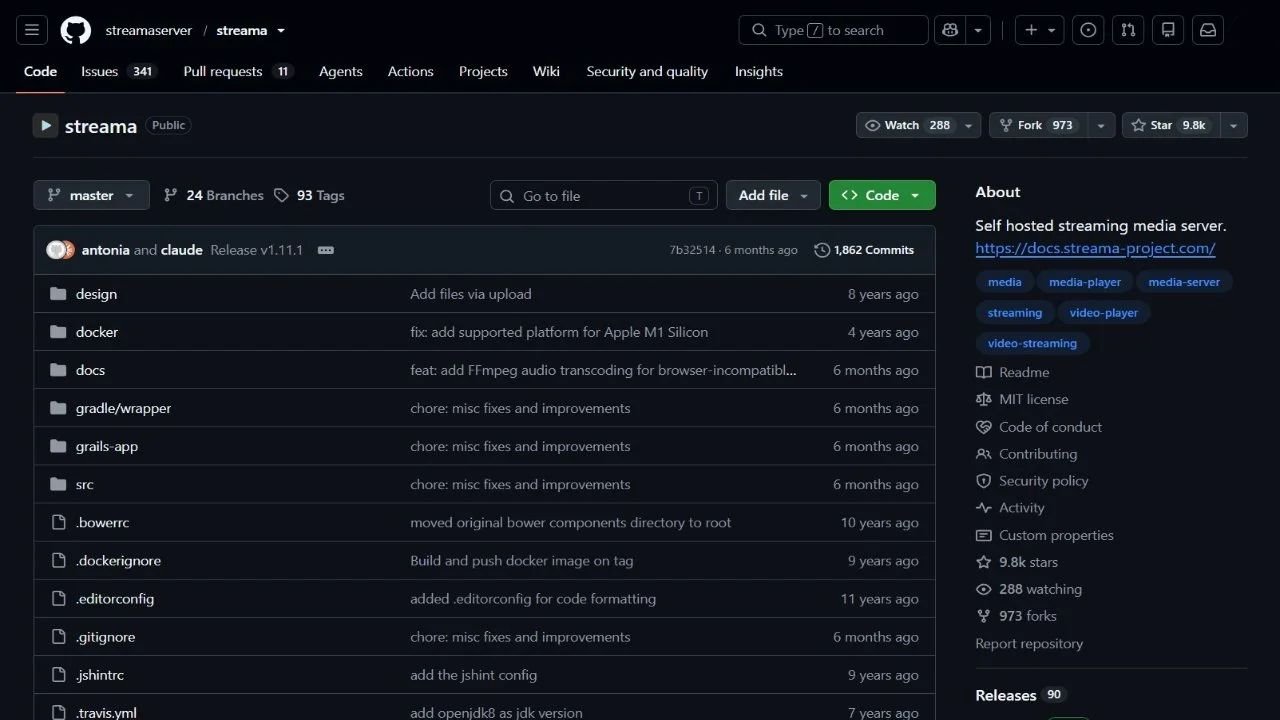Click the Type / to search box
This screenshot has height=720, width=1280.
[x=834, y=30]
